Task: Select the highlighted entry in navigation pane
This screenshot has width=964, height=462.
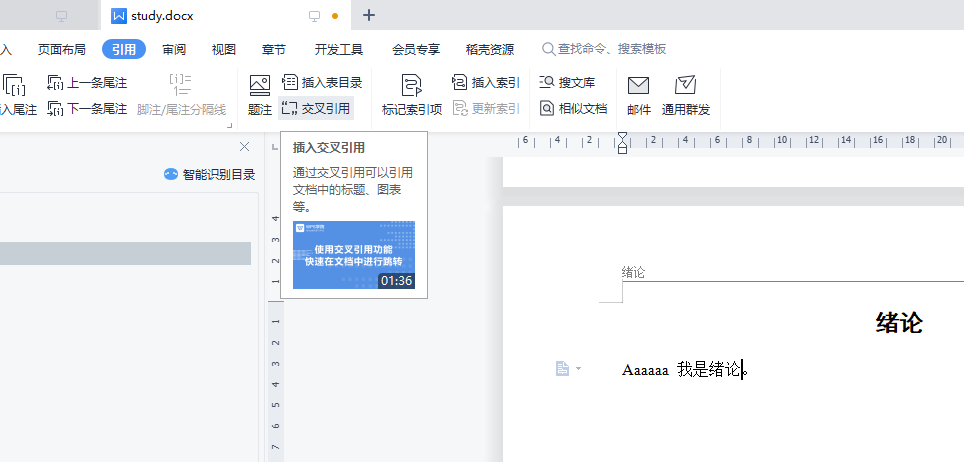Action: [x=125, y=253]
